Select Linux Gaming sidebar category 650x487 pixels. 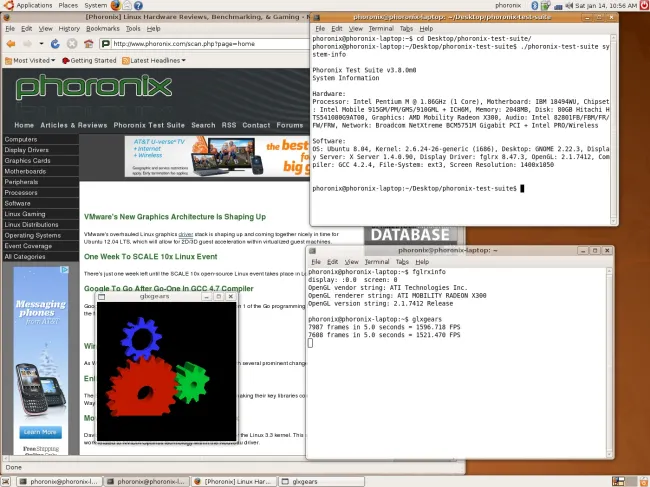pos(41,214)
